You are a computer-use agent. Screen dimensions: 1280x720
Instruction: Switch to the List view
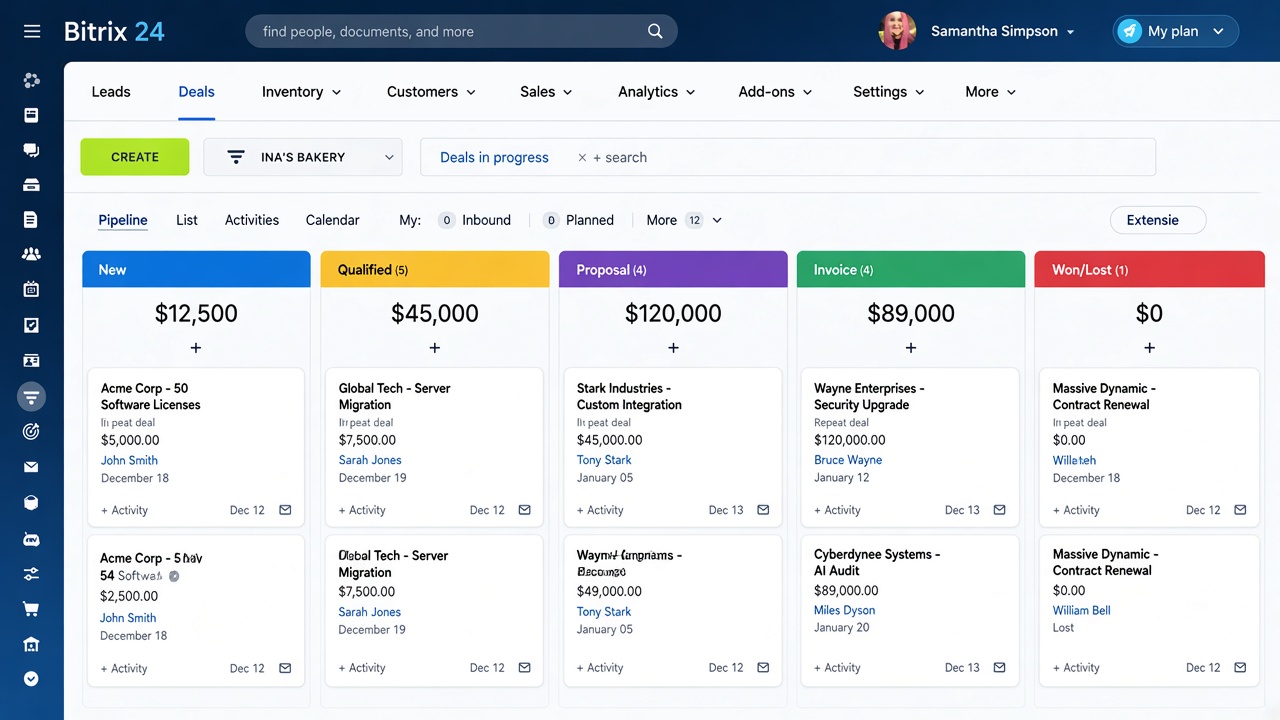tap(187, 220)
